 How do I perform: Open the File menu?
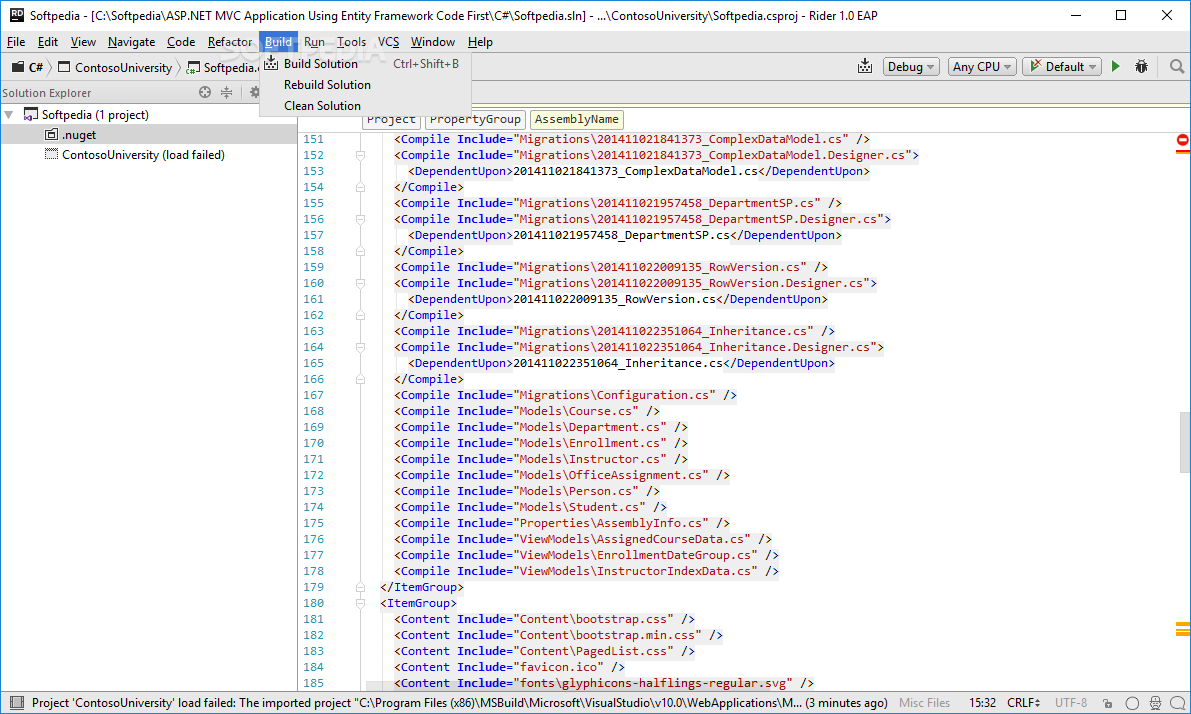(x=16, y=42)
